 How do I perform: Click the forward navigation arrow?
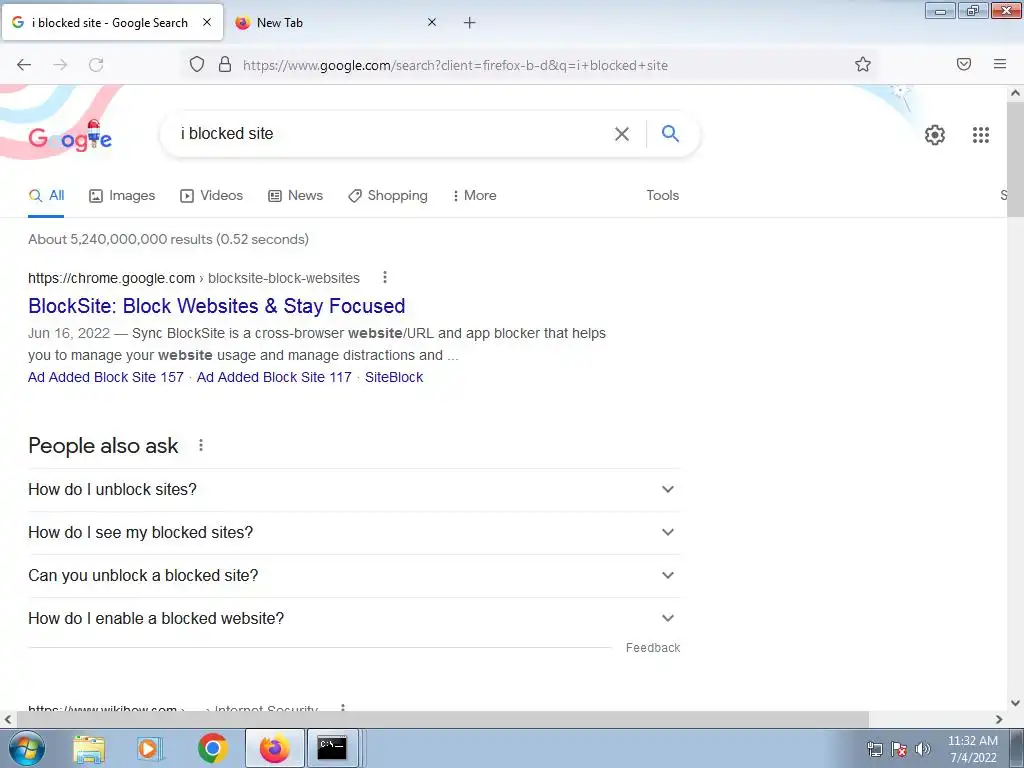60,65
